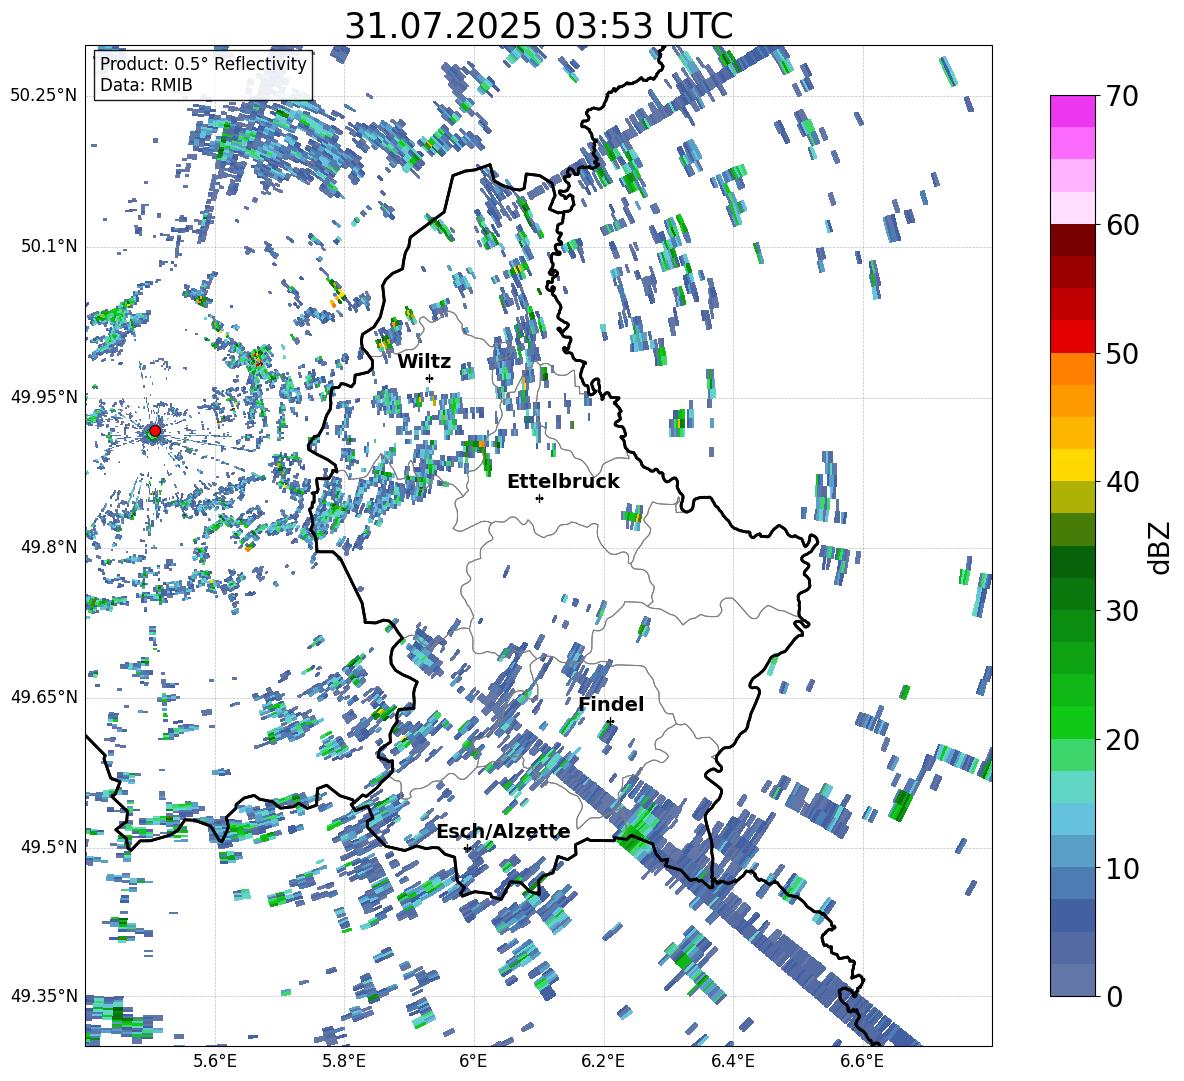1184x1081 pixels.
Task: Click the colorbar tick label 40
Action: [1122, 482]
